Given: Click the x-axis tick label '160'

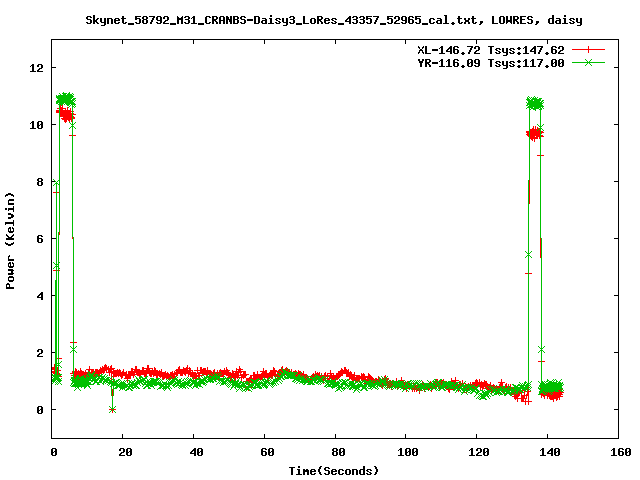Looking at the screenshot, I should point(621,452).
